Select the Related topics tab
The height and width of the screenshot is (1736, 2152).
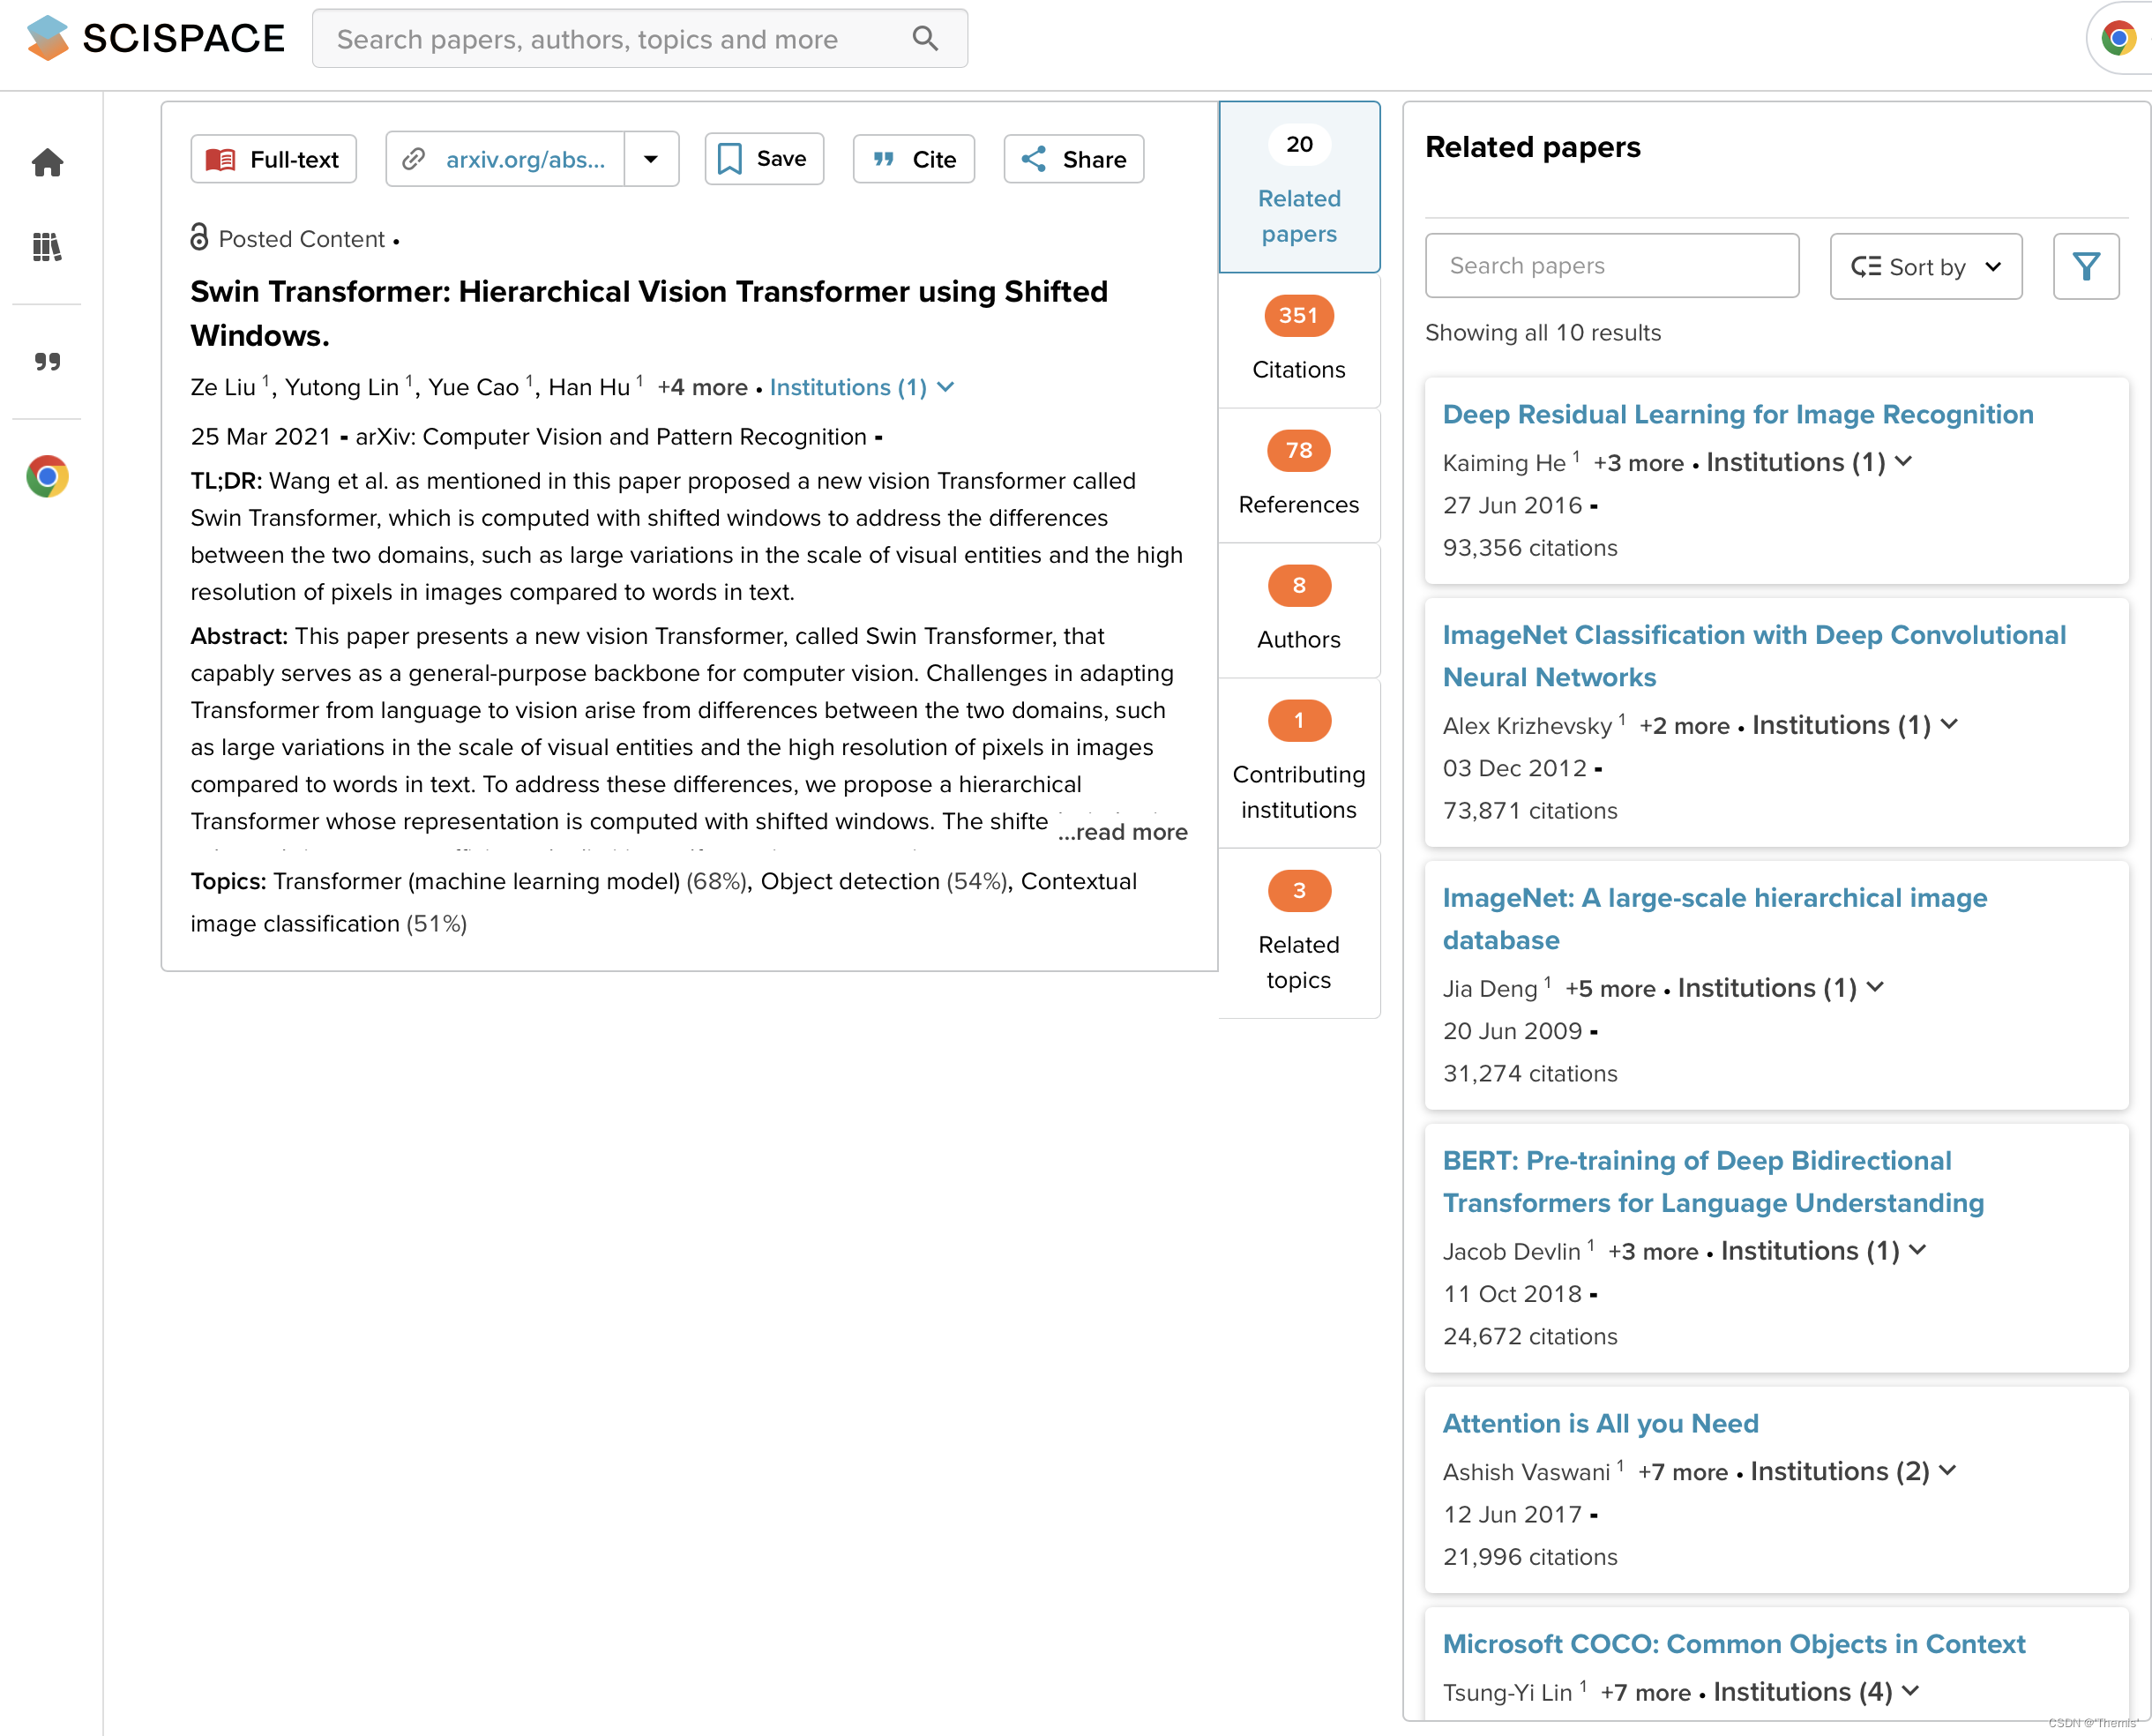pyautogui.click(x=1299, y=933)
